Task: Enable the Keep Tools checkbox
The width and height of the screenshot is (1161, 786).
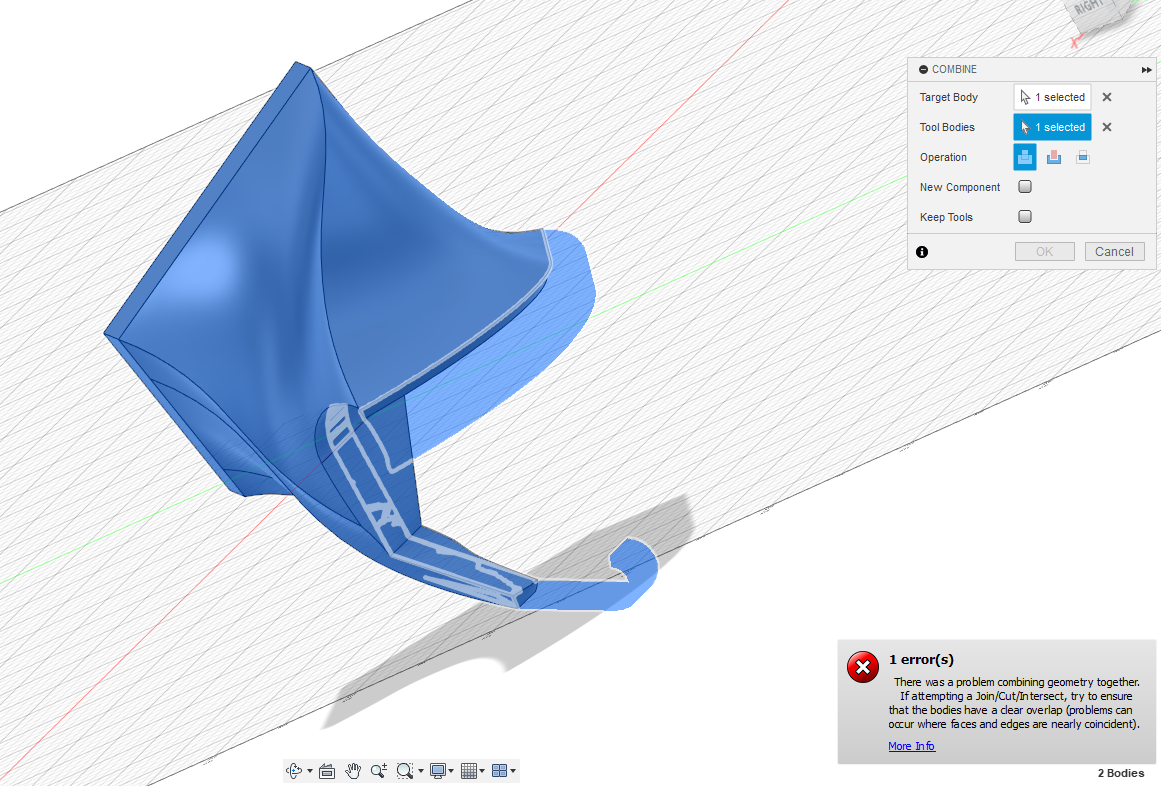Action: [x=1024, y=217]
